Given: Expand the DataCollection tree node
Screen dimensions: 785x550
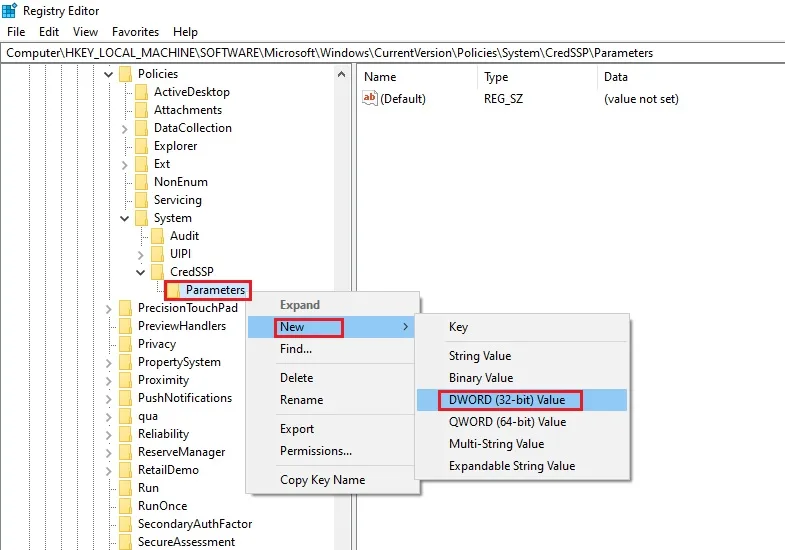Looking at the screenshot, I should click(124, 129).
